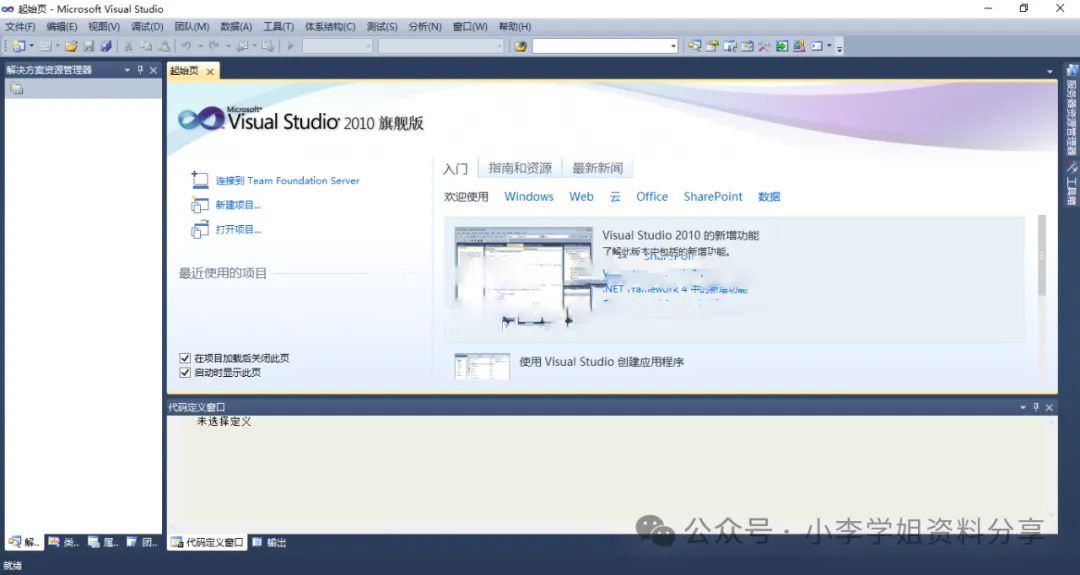This screenshot has width=1080, height=575.
Task: Open the Undo history dropdown arrow
Action: [200, 46]
